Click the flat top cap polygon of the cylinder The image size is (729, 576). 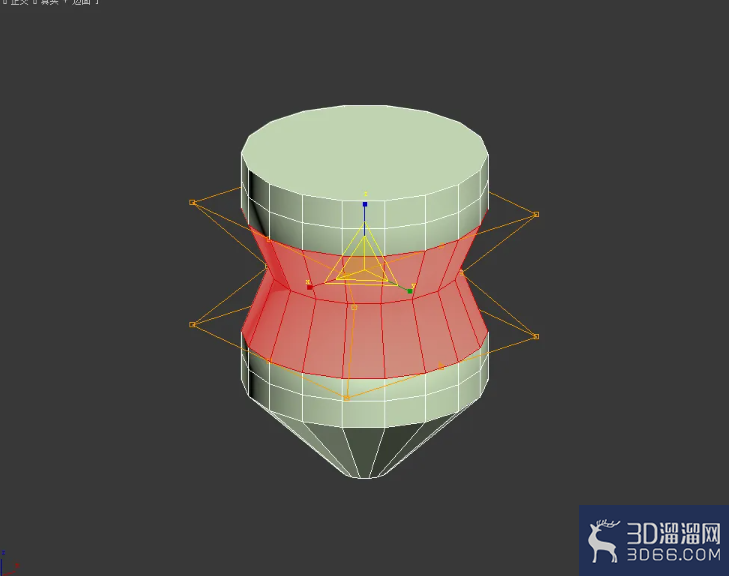pos(365,151)
